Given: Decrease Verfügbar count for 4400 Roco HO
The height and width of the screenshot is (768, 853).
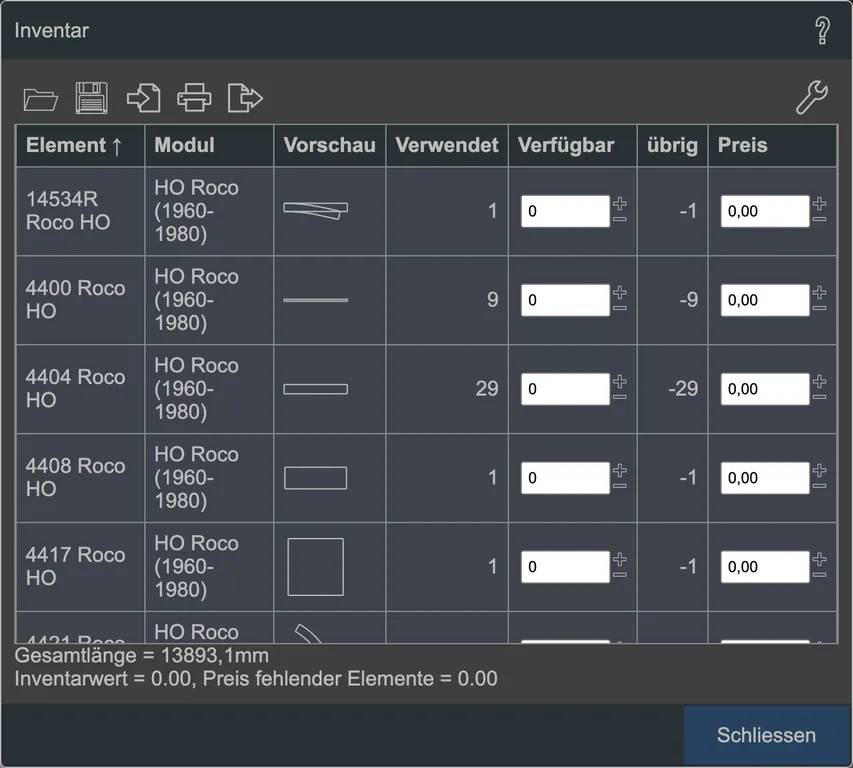Looking at the screenshot, I should 620,308.
